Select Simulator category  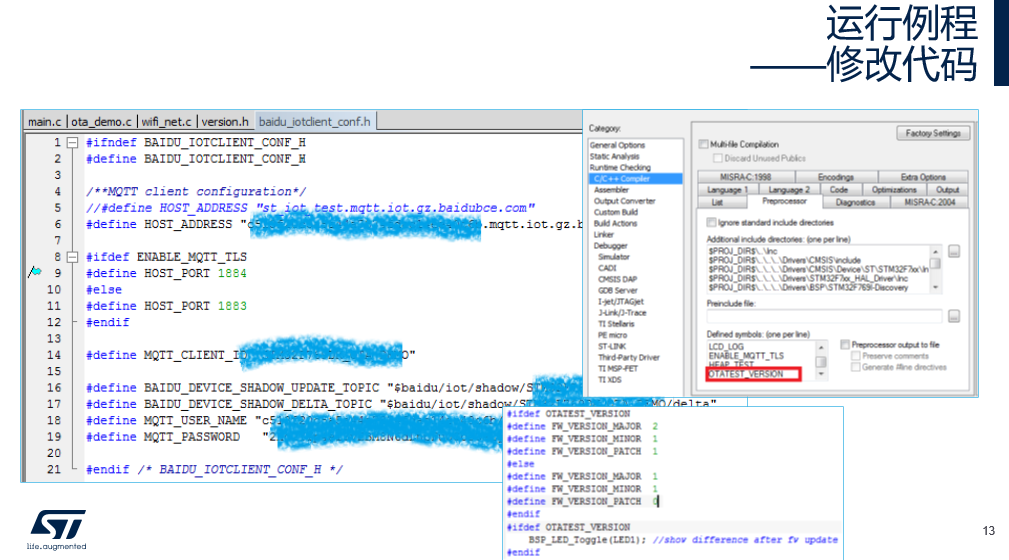(614, 257)
